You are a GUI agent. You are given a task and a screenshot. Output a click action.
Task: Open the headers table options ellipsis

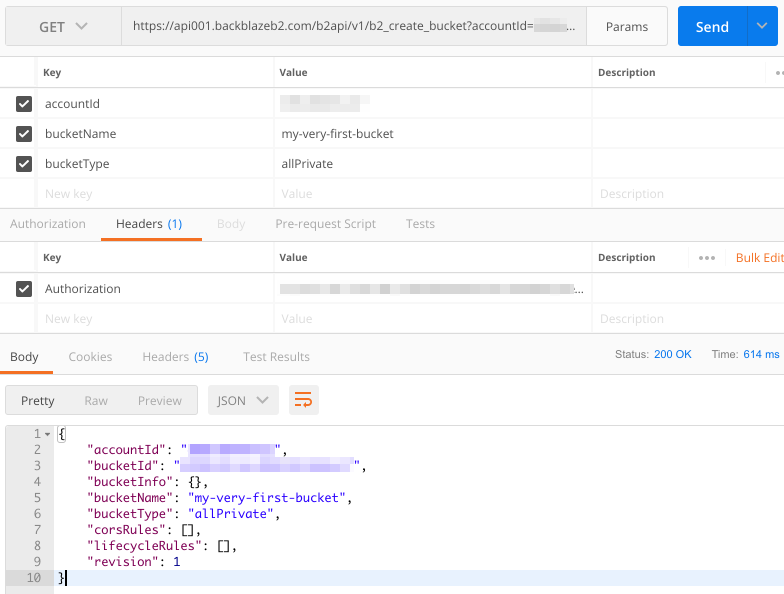[x=706, y=258]
